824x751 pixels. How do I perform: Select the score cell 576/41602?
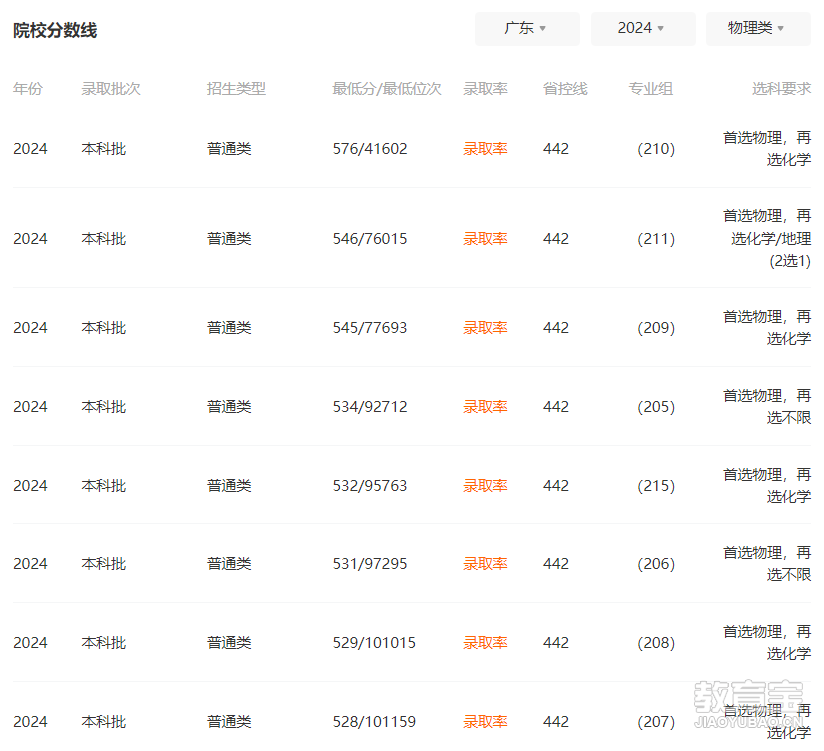370,149
